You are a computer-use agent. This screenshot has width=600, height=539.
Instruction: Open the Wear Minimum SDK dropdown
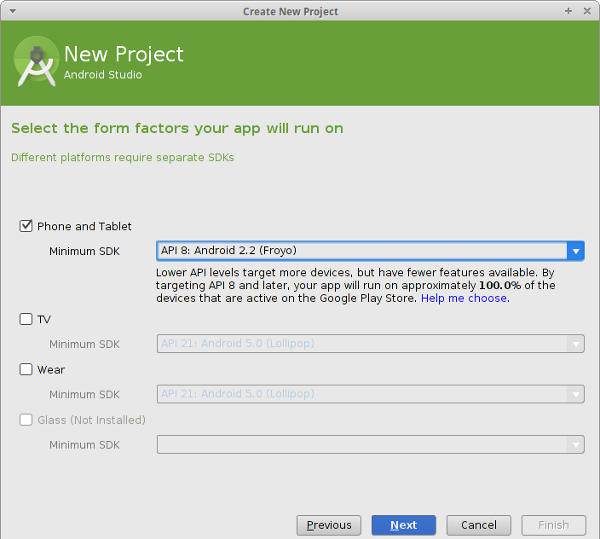[x=370, y=394]
